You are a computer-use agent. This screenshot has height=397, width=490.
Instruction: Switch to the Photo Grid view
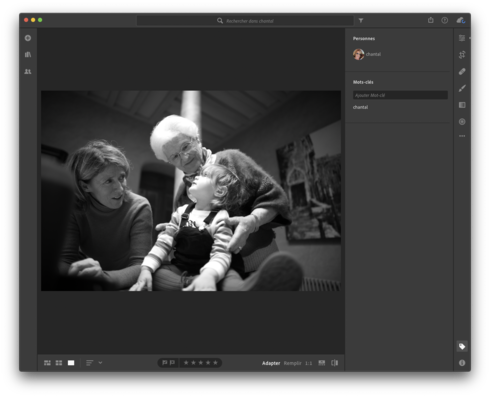tap(47, 363)
